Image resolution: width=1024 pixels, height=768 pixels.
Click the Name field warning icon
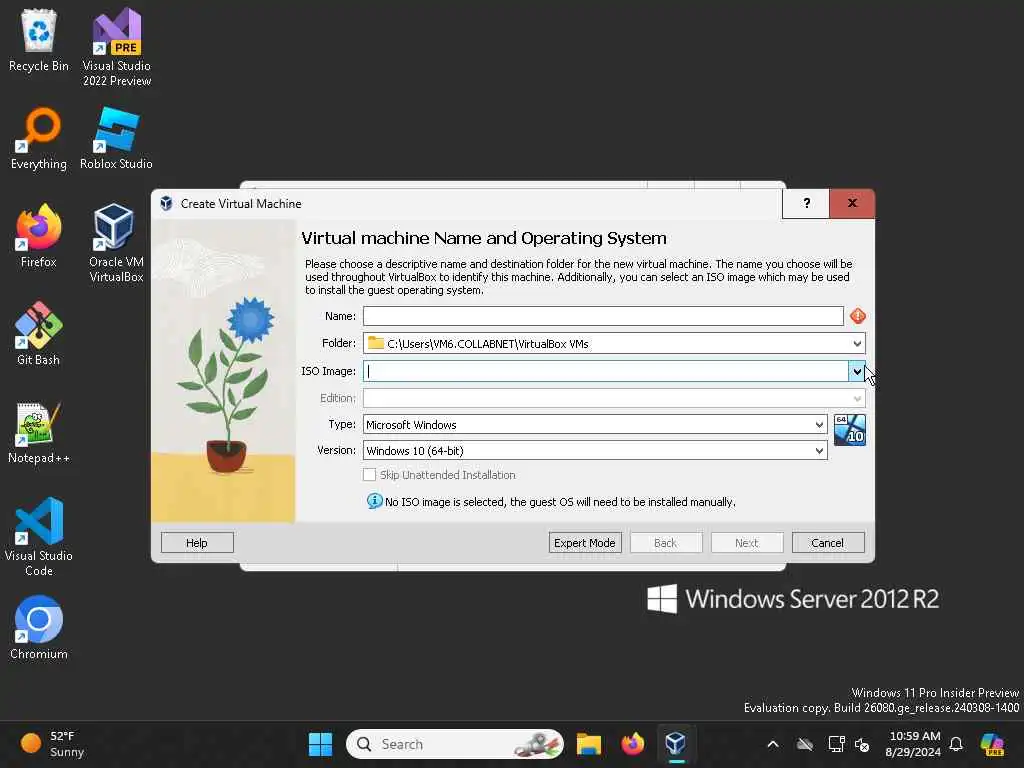point(857,316)
